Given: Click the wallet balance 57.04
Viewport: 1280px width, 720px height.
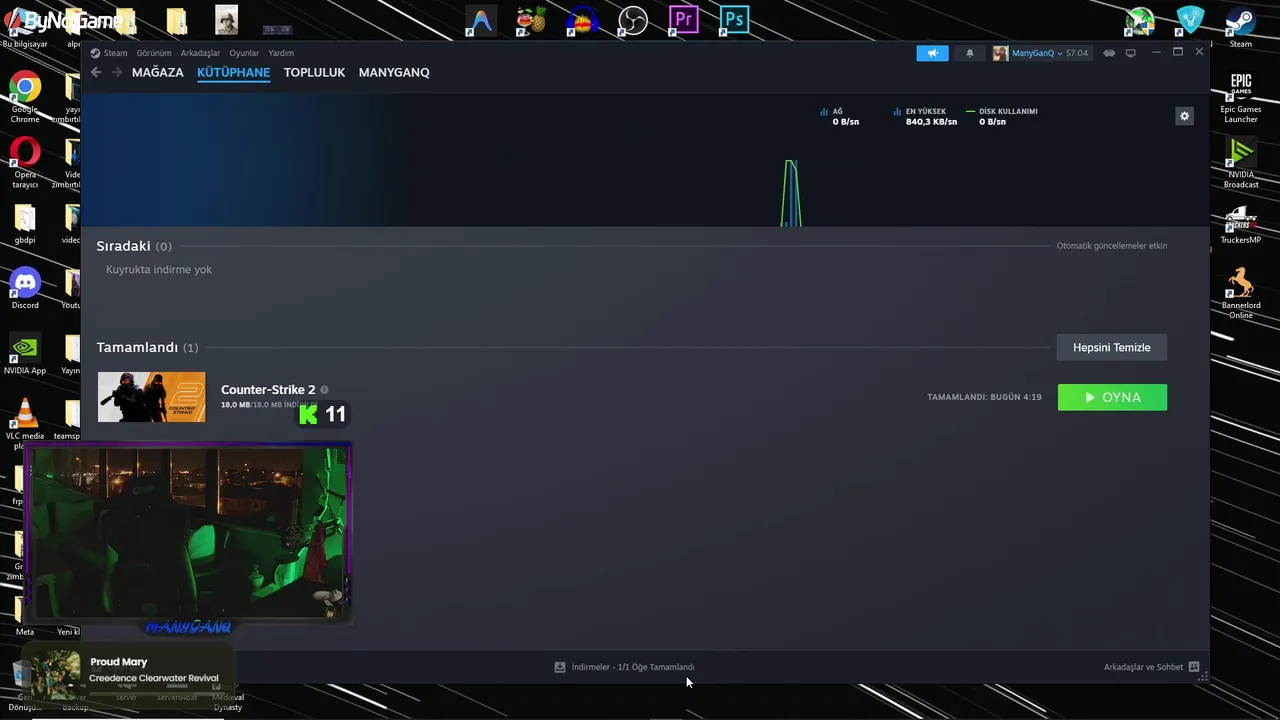Looking at the screenshot, I should 1077,53.
